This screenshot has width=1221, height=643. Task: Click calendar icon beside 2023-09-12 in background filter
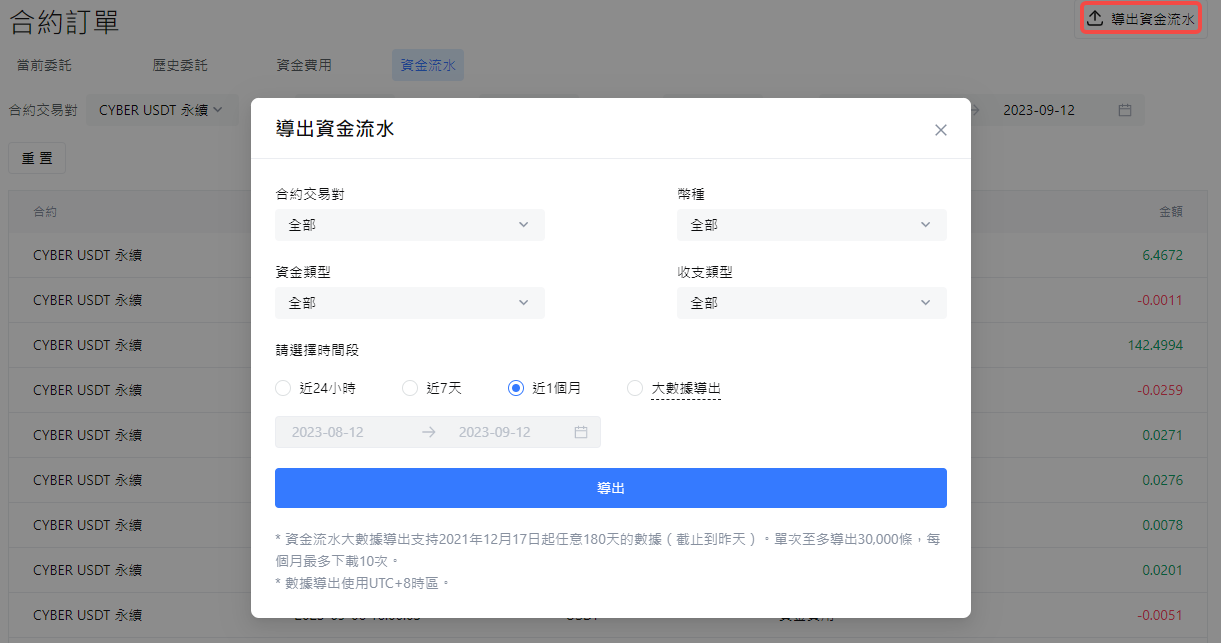(1125, 110)
